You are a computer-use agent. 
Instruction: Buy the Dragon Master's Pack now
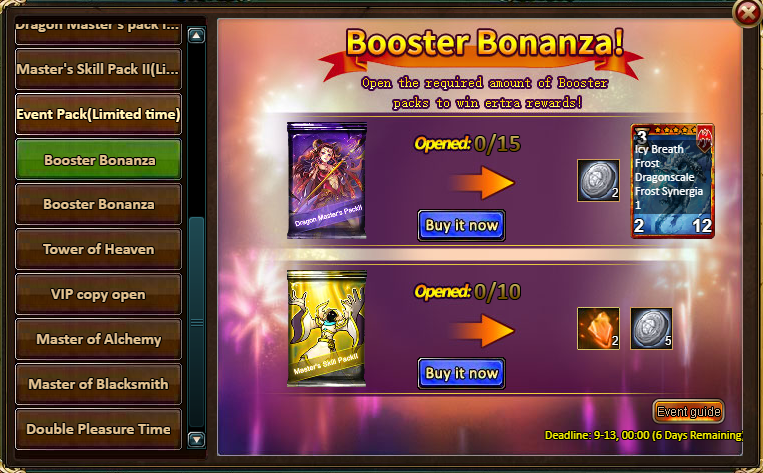461,225
